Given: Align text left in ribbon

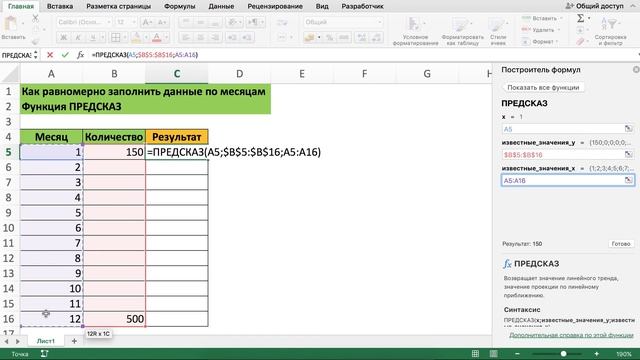Looking at the screenshot, I should [186, 38].
